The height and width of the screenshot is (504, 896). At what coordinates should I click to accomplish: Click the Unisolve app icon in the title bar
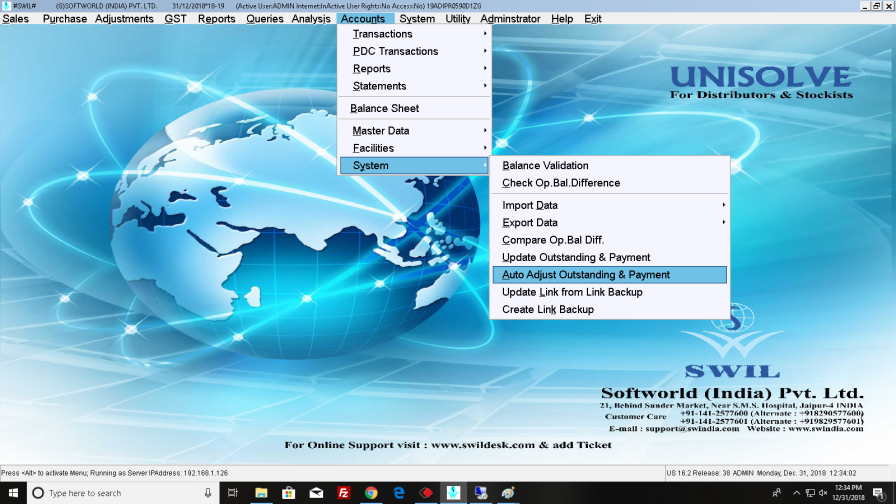pos(6,6)
